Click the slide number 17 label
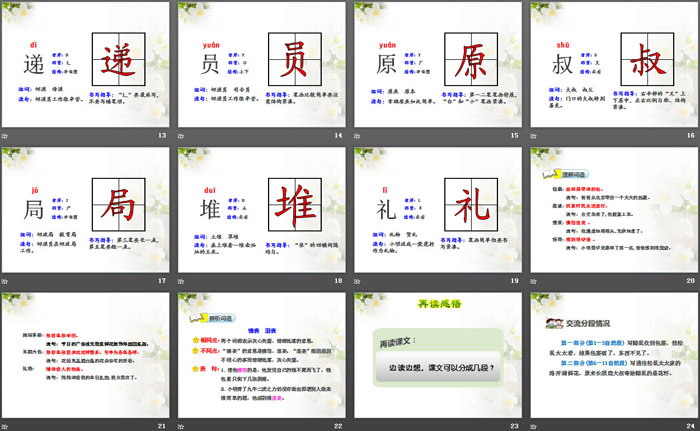 click(x=162, y=280)
